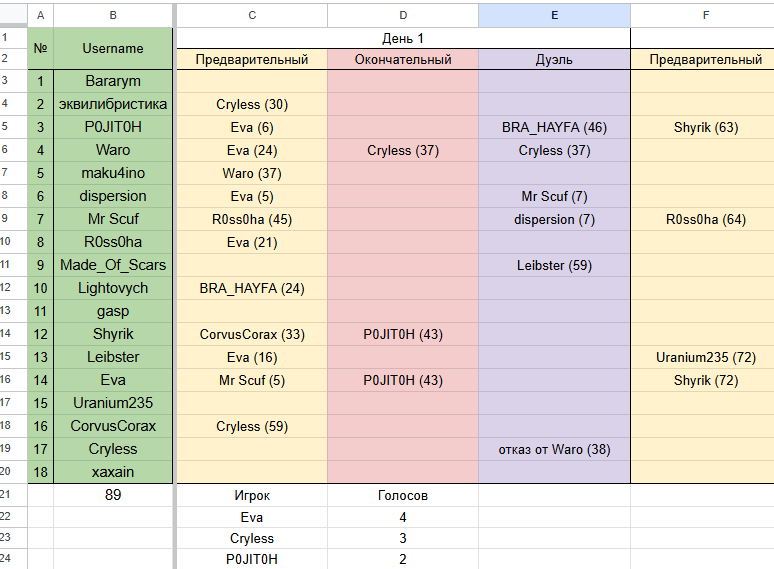Image resolution: width=774 pixels, height=569 pixels.
Task: Click the cell with отказ от Waro (38)
Action: (x=554, y=449)
